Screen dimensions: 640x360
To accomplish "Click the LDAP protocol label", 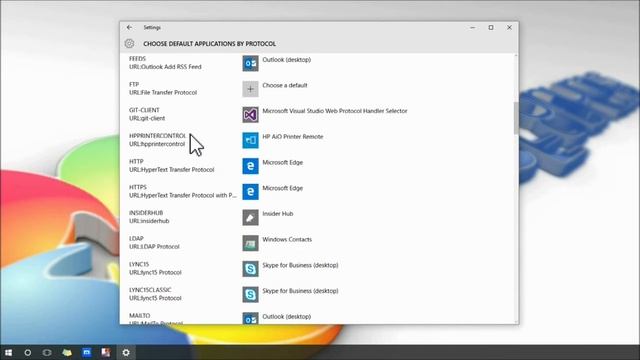I will point(136,239).
